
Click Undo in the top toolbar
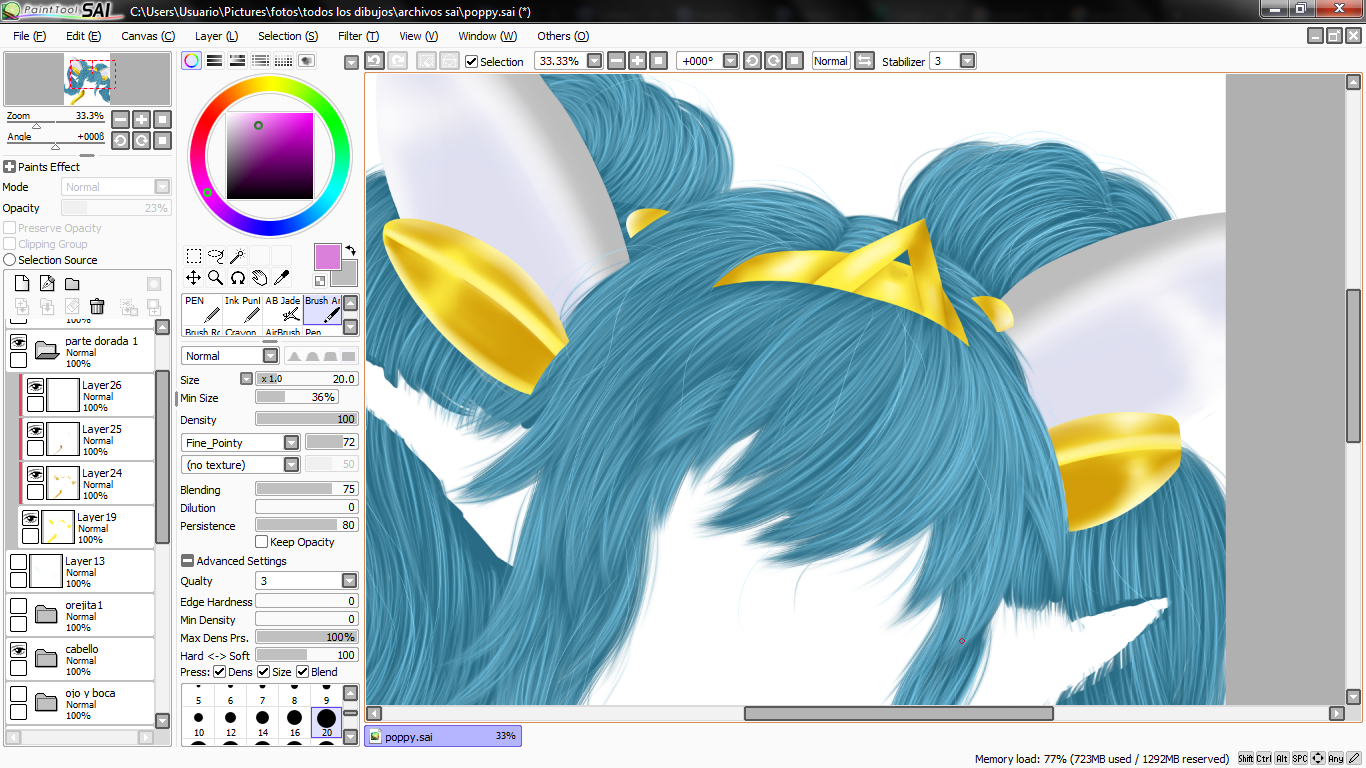[374, 61]
